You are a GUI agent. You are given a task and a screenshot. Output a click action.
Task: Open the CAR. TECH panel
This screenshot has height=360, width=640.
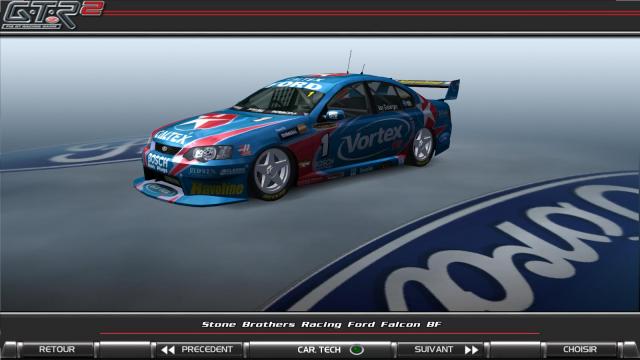[319, 350]
